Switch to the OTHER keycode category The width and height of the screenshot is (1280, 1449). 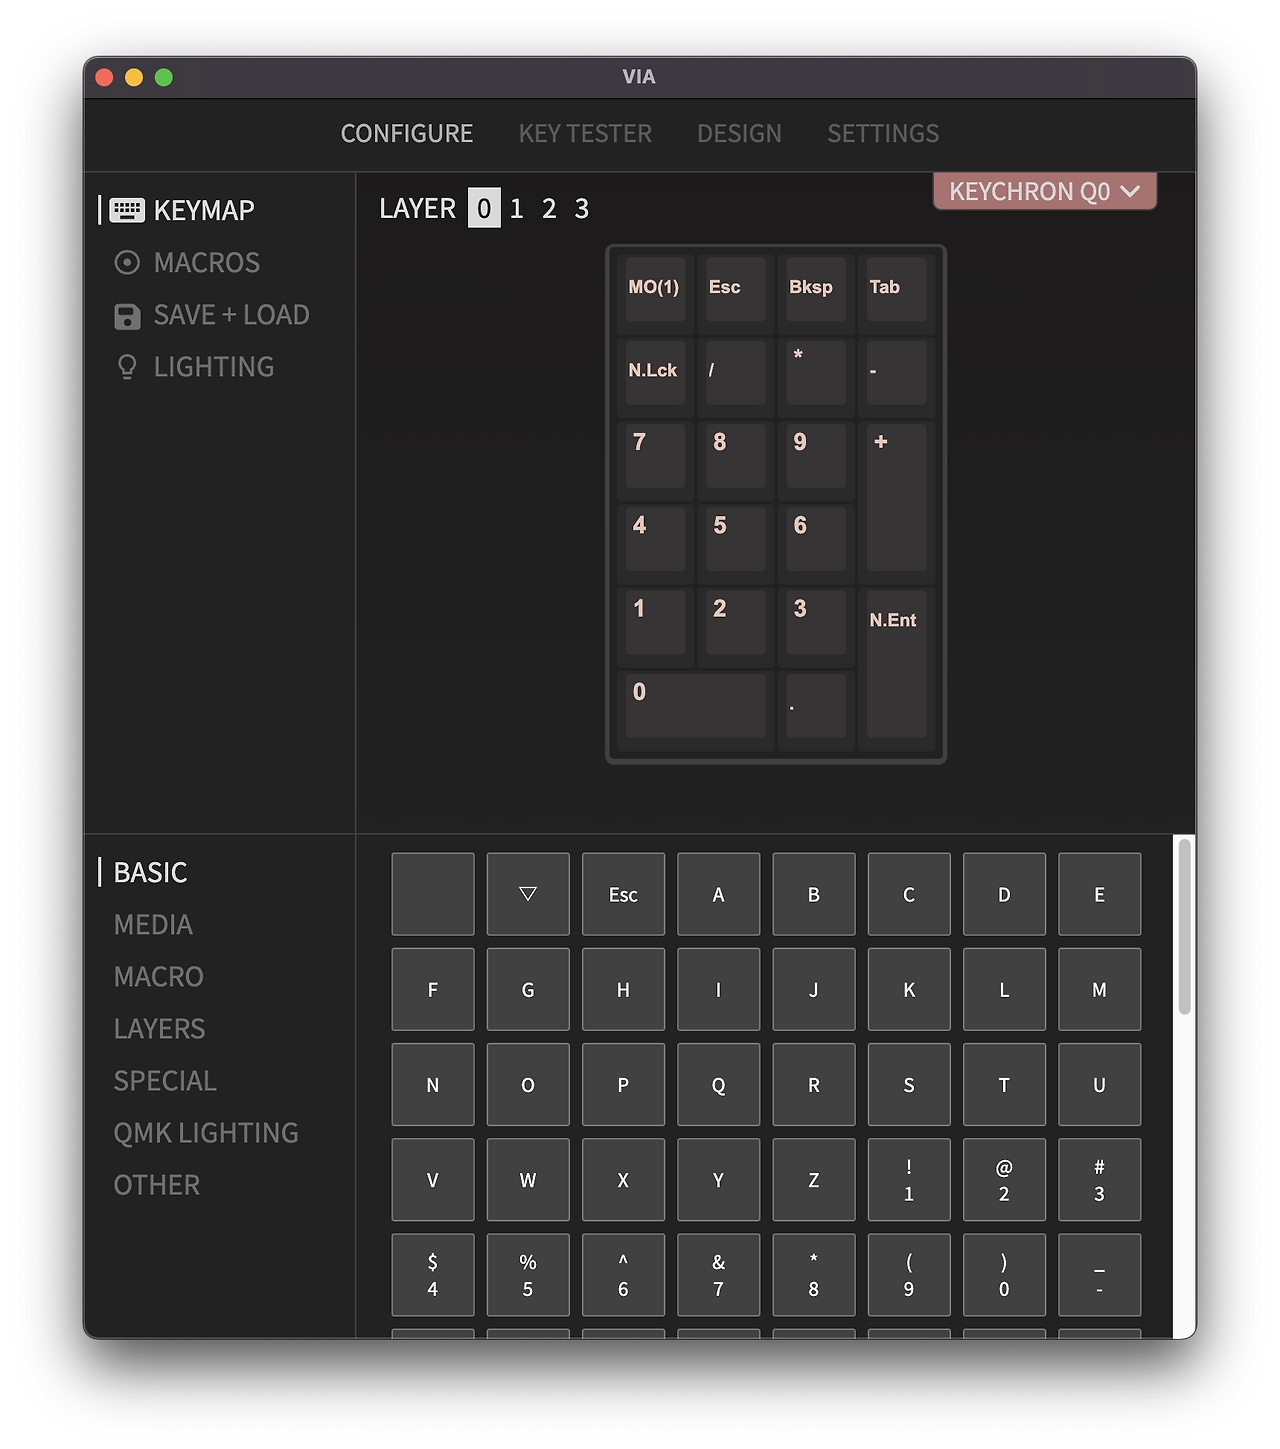156,1185
